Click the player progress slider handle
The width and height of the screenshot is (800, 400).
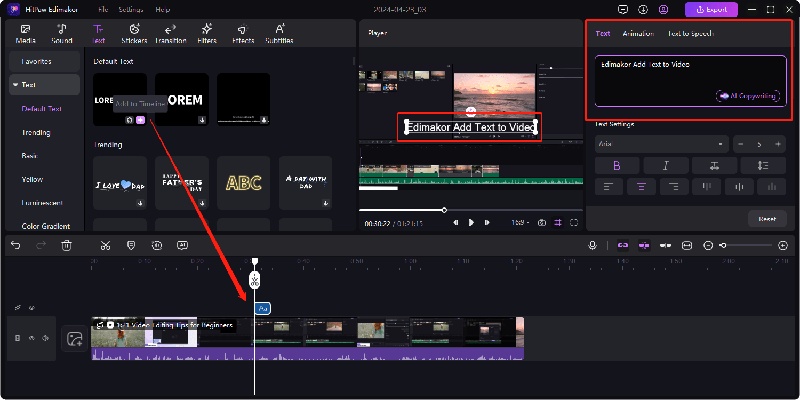coord(444,210)
